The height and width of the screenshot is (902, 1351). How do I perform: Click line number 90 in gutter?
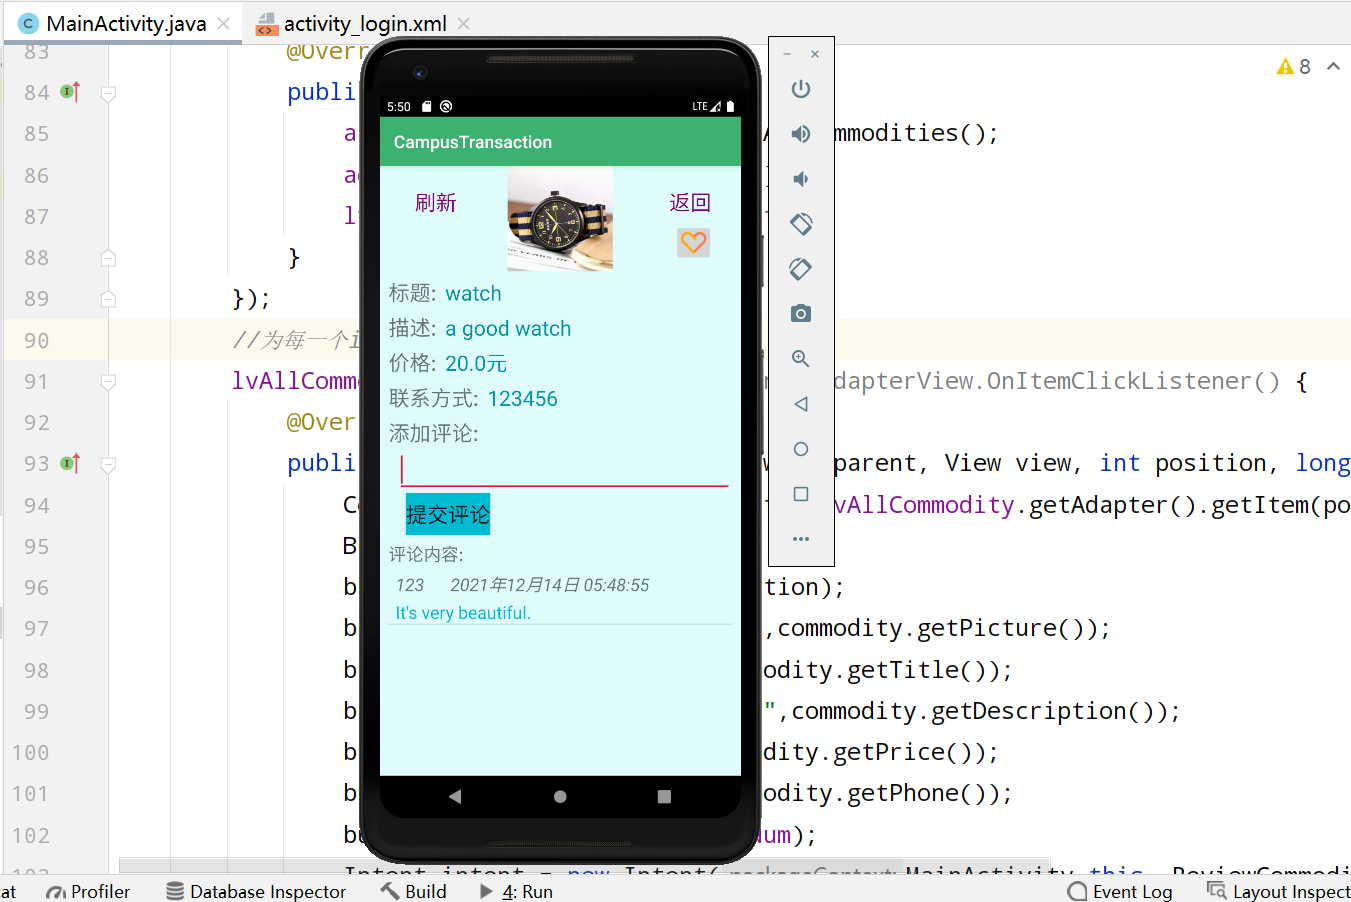click(x=37, y=340)
